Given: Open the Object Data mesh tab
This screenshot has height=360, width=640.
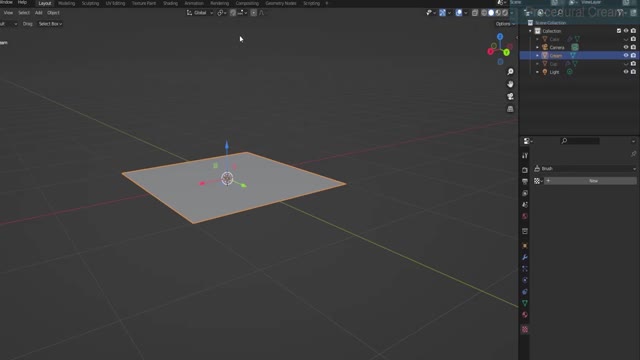Looking at the screenshot, I should [525, 303].
